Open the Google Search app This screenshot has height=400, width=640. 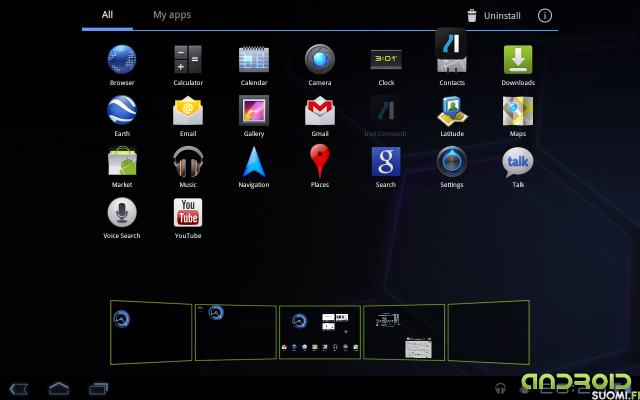pyautogui.click(x=386, y=161)
